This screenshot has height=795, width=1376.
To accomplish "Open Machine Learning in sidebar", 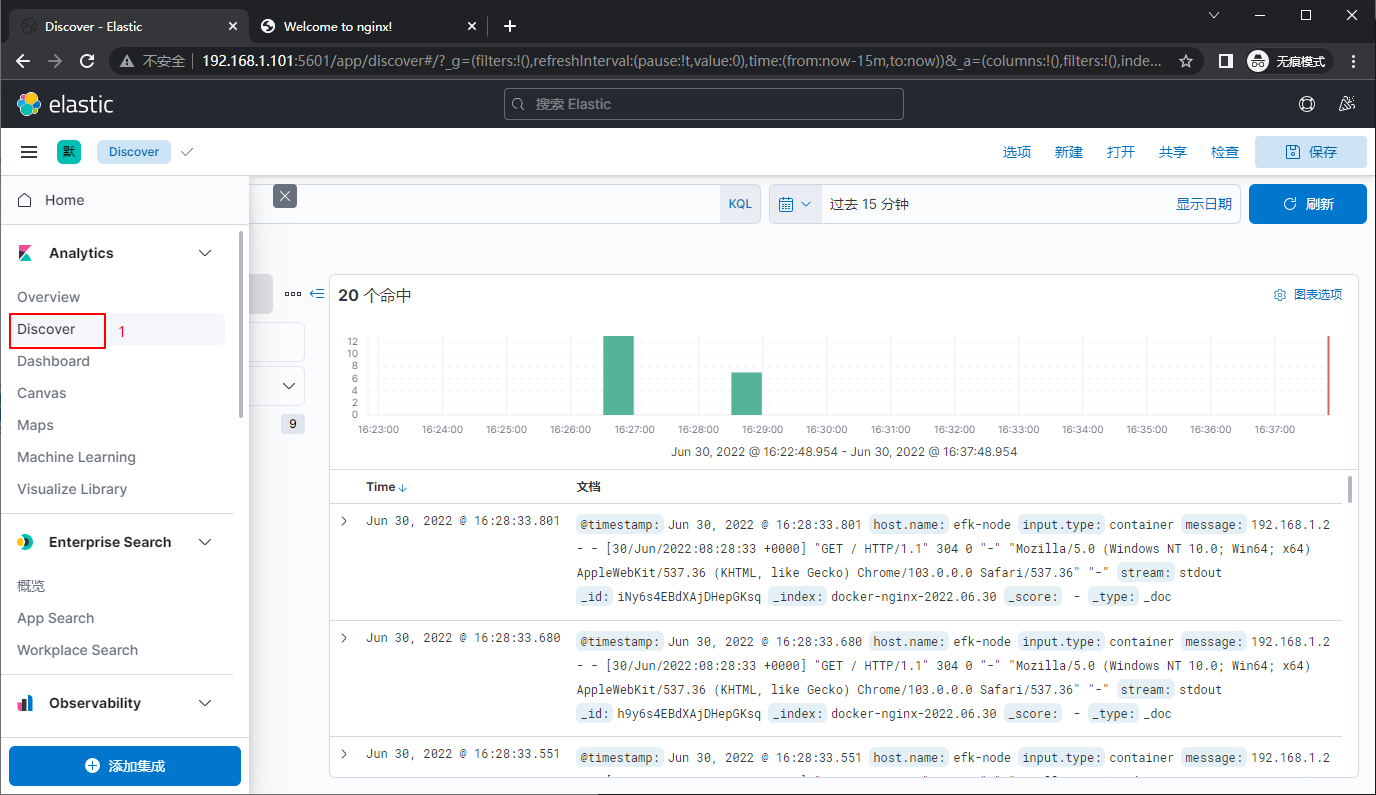I will coord(76,457).
